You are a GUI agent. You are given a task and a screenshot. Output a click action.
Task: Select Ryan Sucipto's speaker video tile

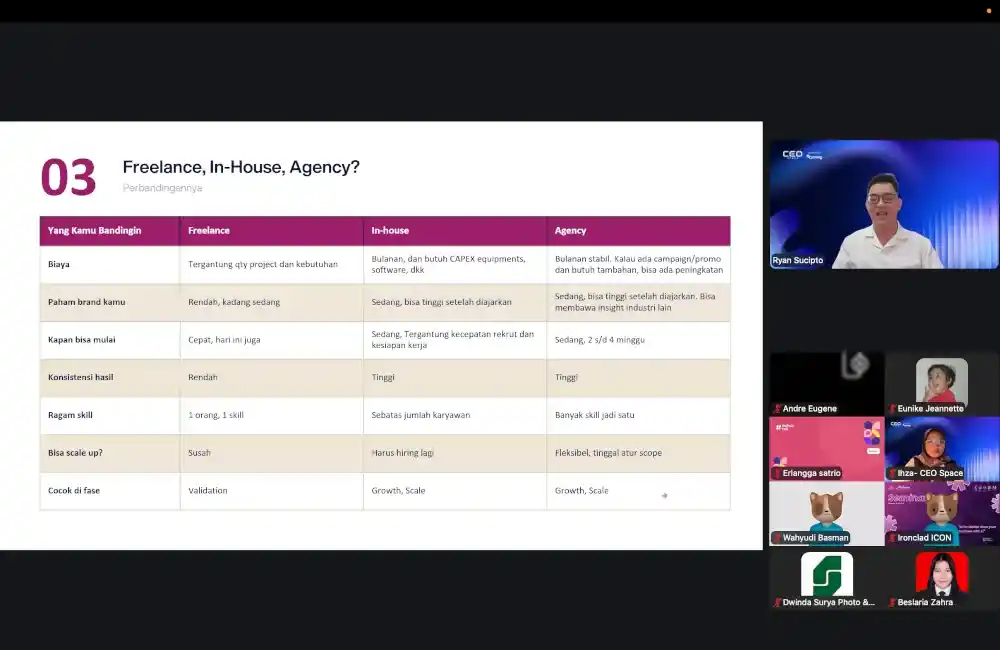point(884,204)
